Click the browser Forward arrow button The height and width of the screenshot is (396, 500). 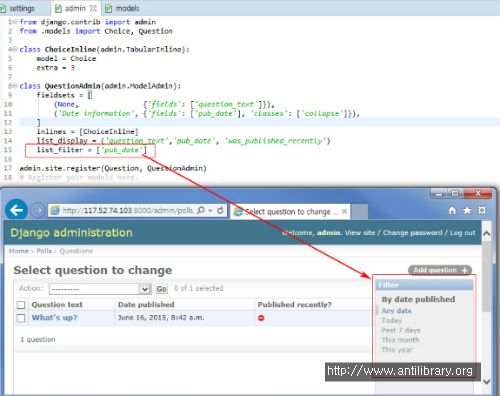click(x=37, y=210)
